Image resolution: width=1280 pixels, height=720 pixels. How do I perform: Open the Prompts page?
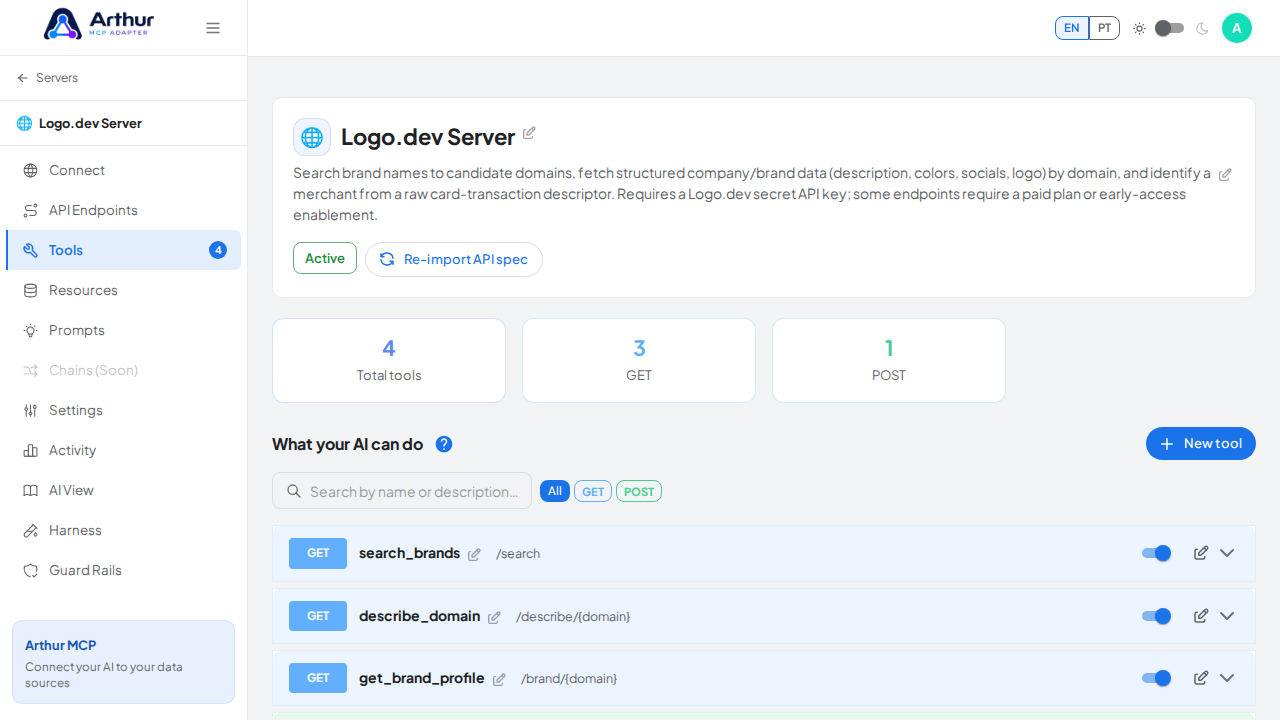point(123,330)
